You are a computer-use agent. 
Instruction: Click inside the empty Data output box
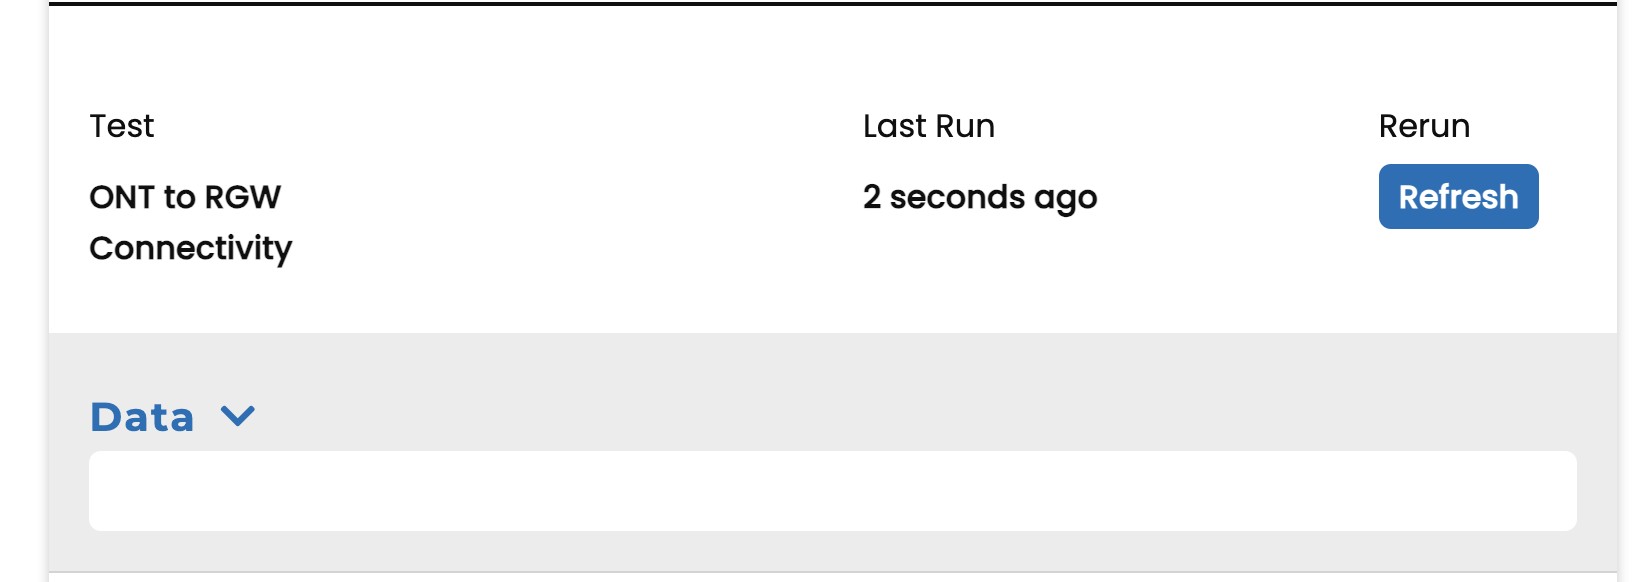[832, 490]
